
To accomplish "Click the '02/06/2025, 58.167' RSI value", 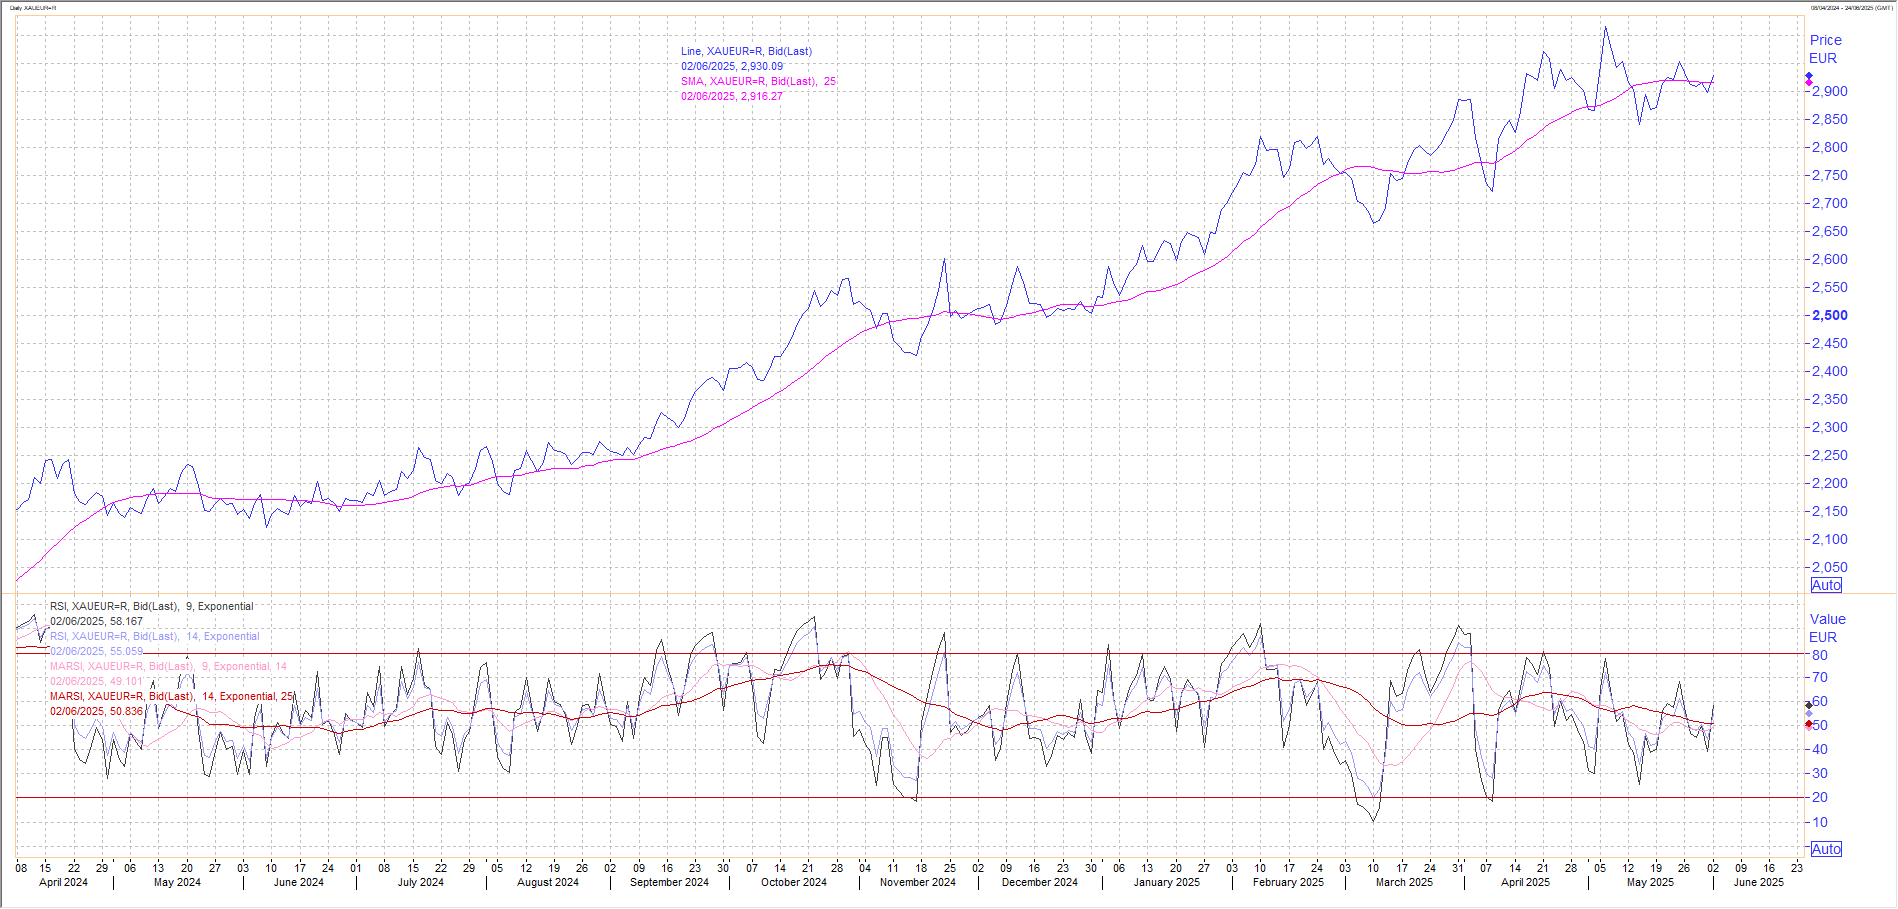I will [x=96, y=621].
